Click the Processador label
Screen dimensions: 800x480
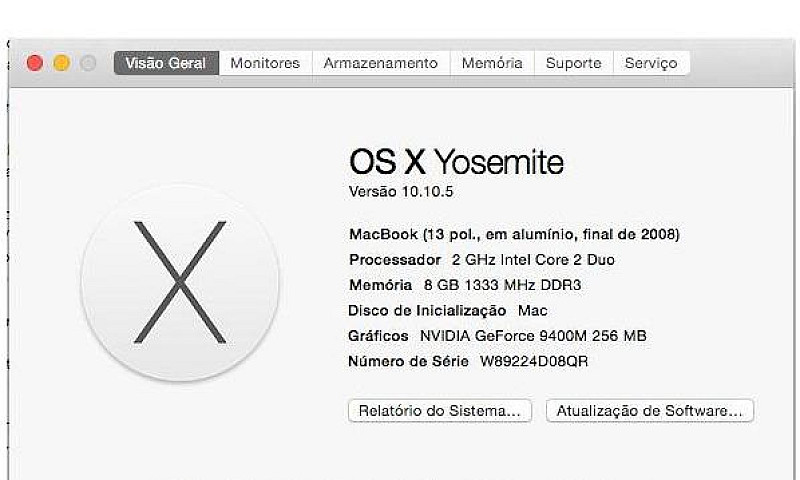[x=395, y=260]
